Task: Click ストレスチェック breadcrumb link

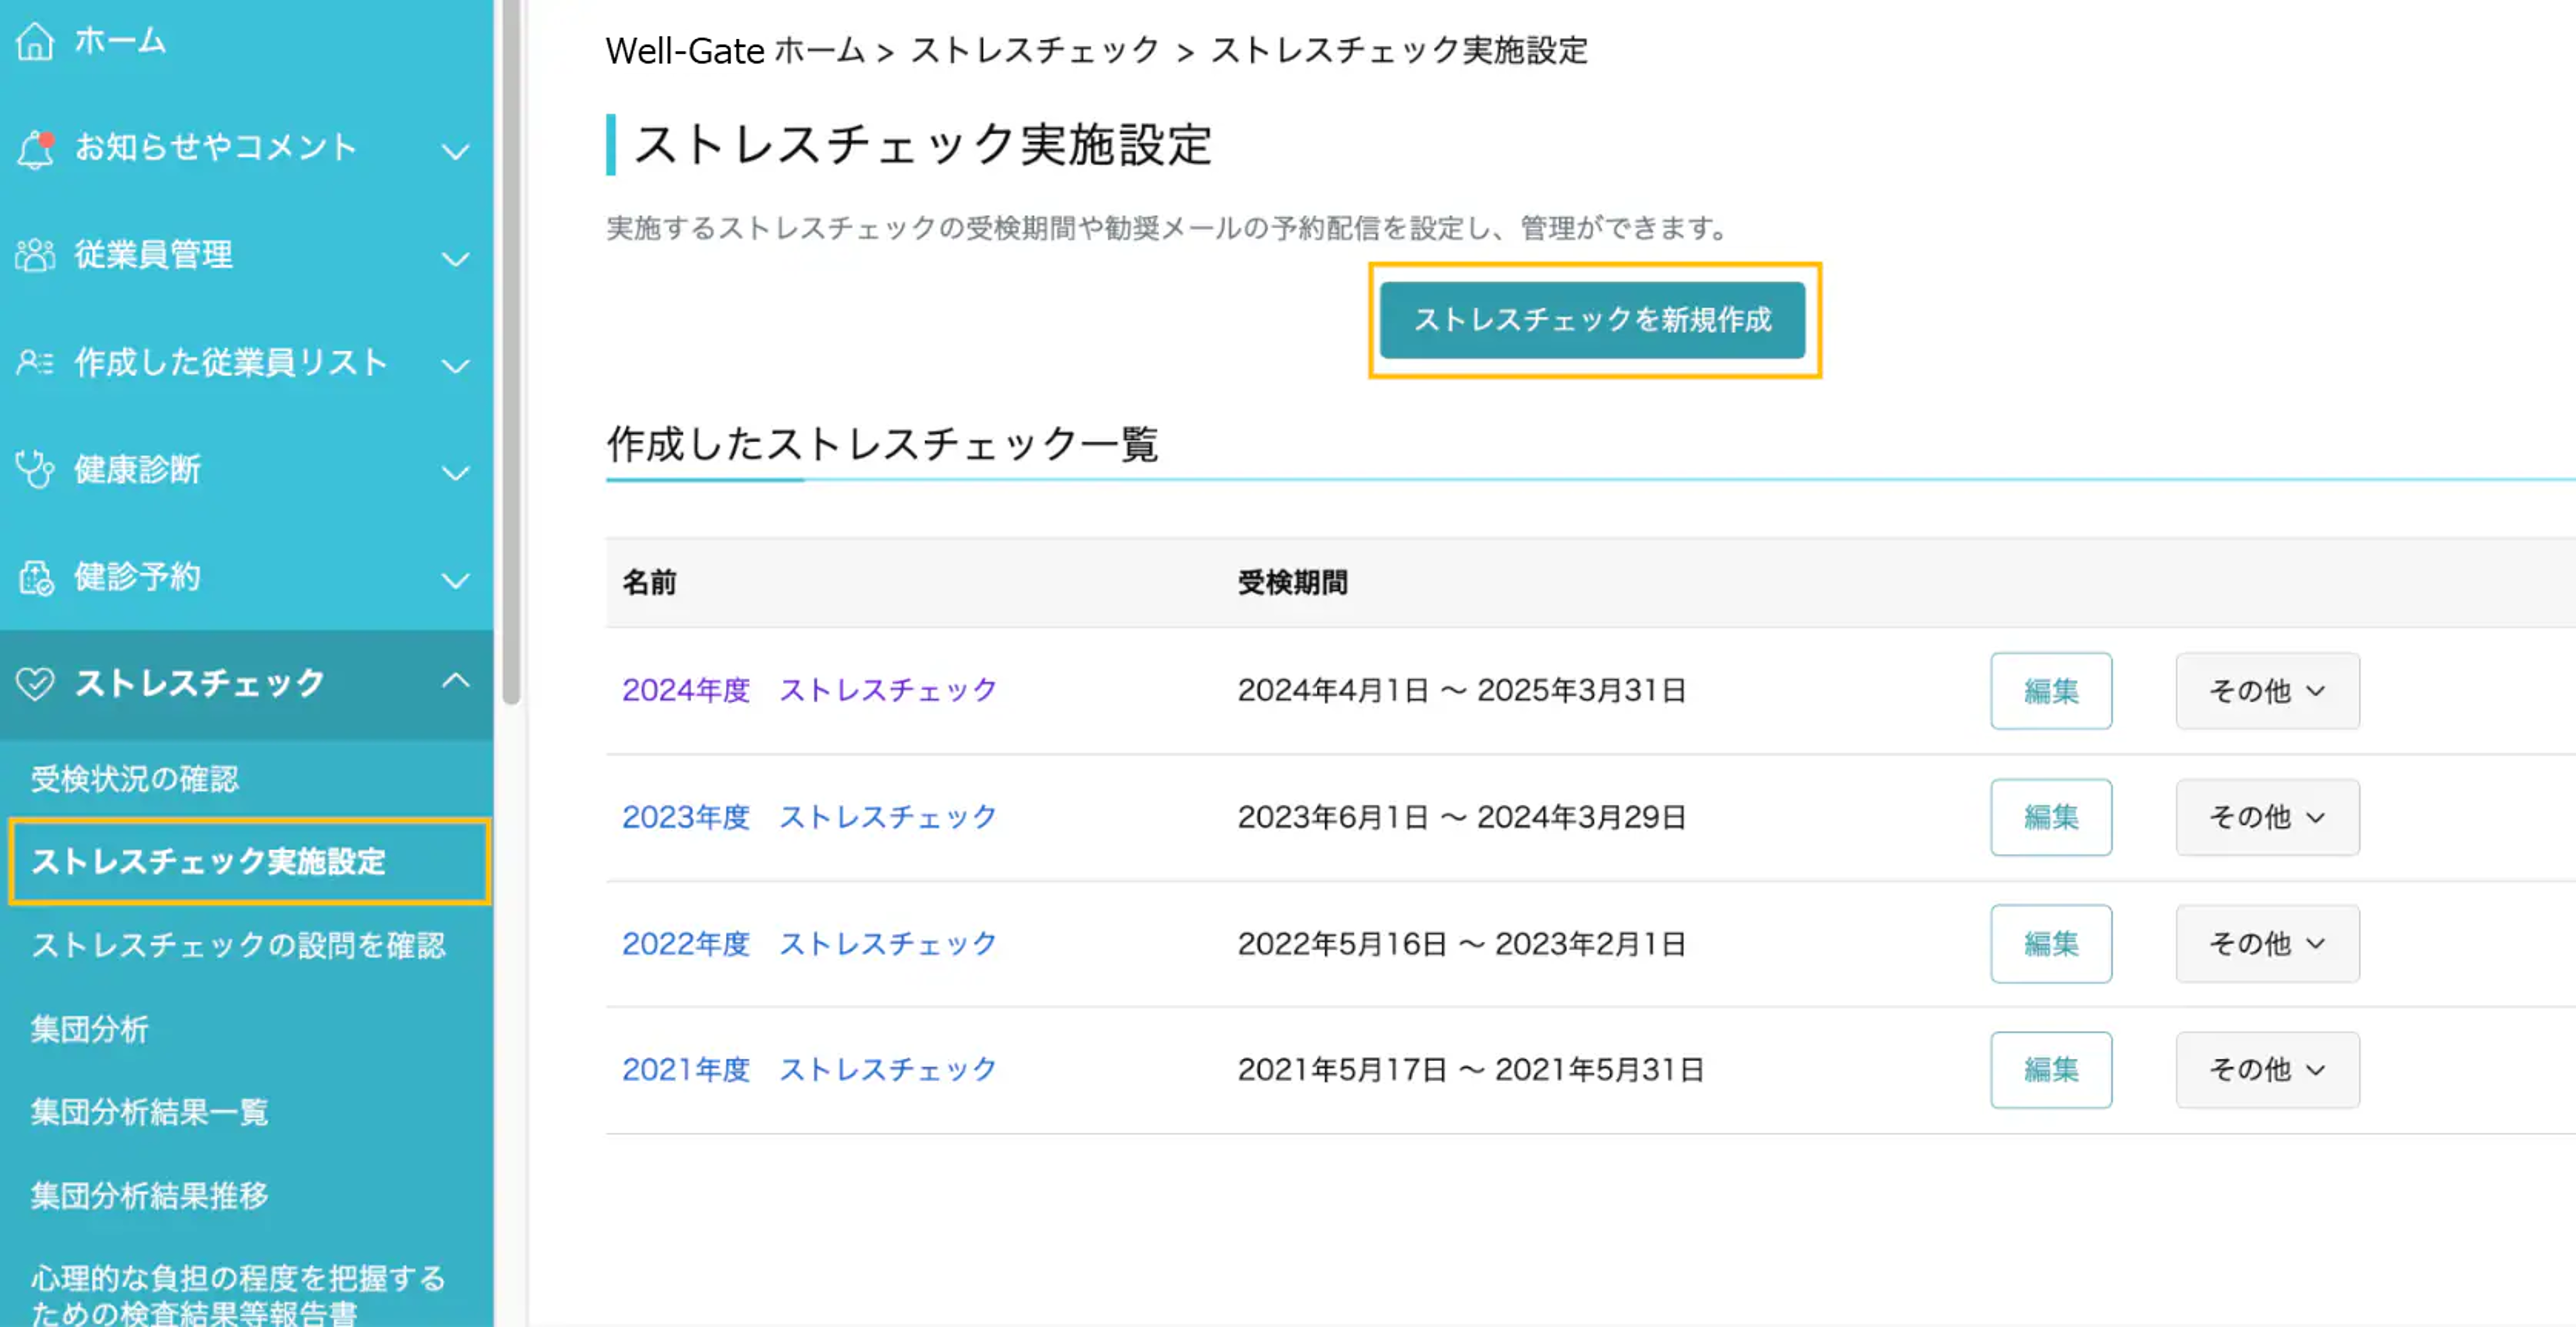Action: (1035, 50)
